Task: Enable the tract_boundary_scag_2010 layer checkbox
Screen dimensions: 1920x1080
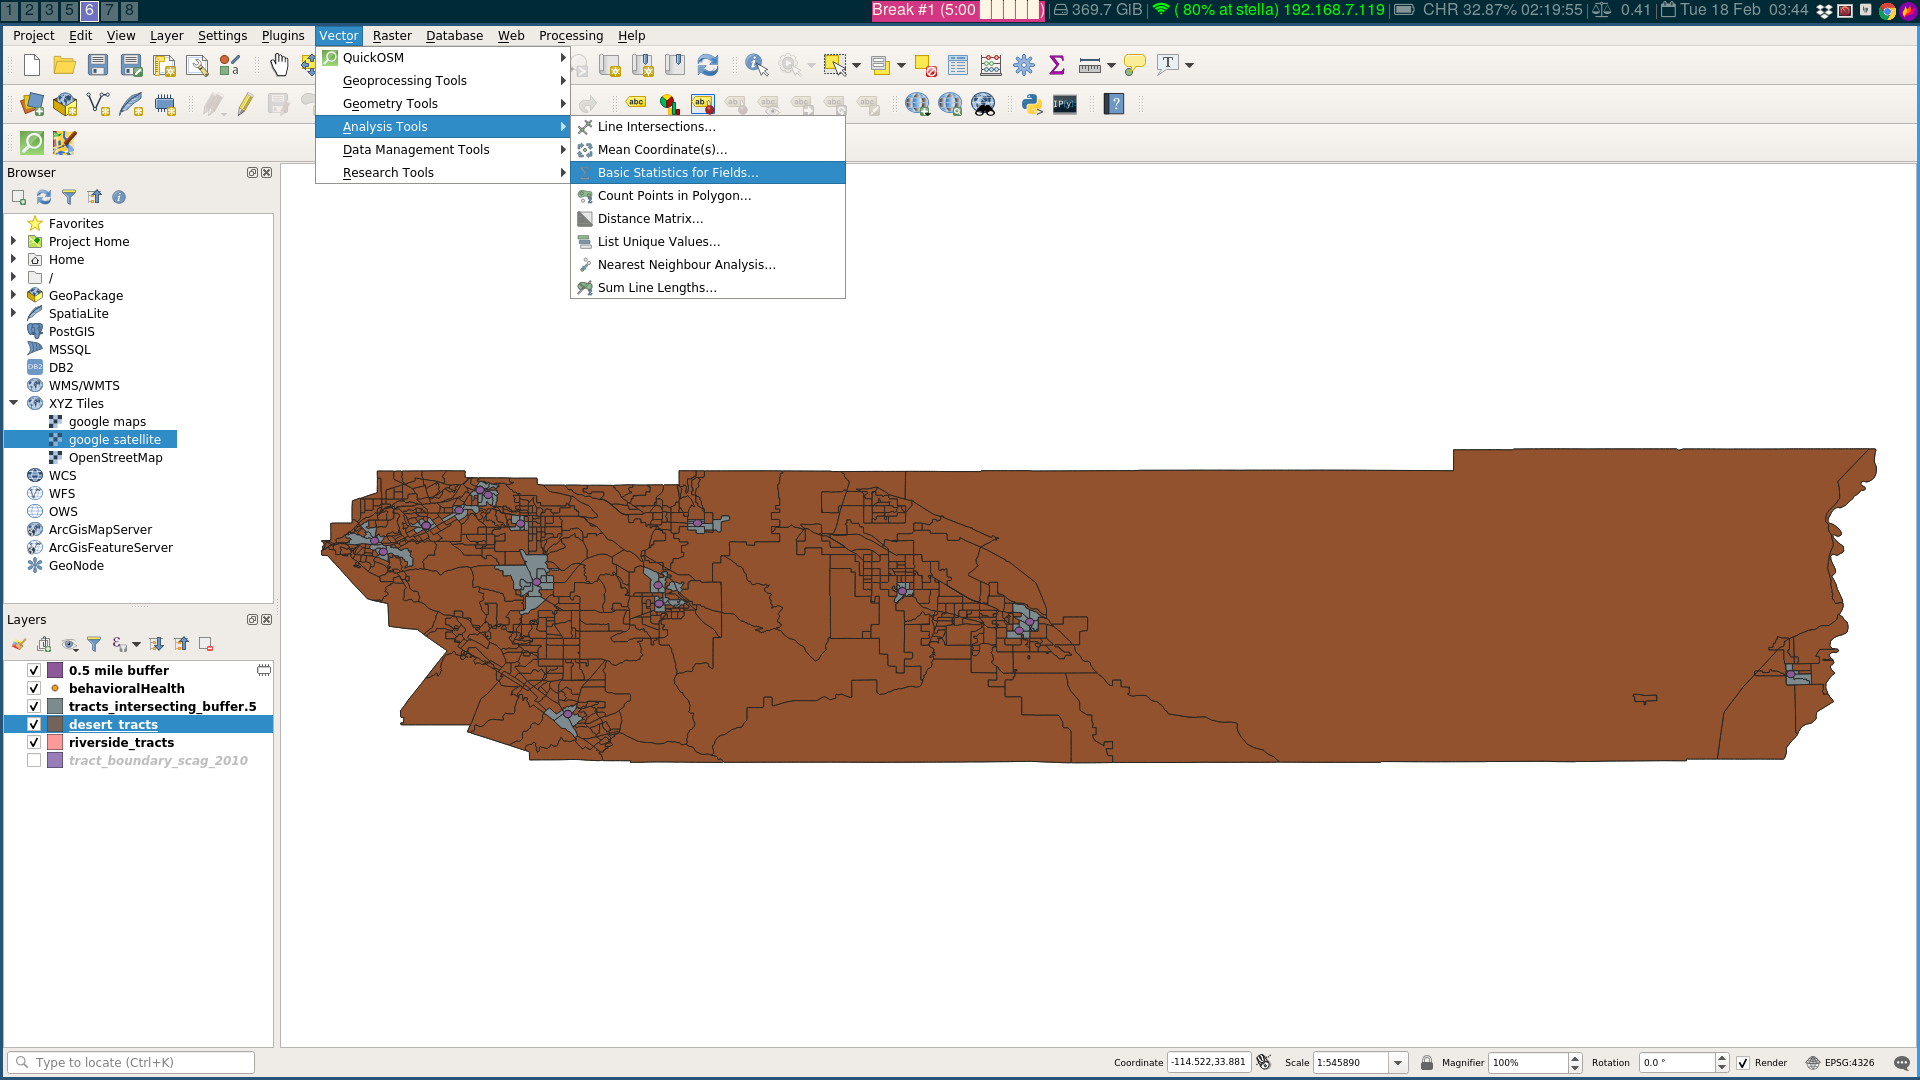Action: (x=34, y=761)
